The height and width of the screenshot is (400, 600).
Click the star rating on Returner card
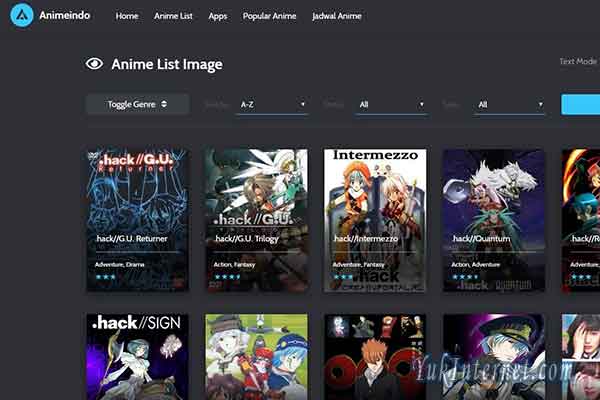[106, 277]
